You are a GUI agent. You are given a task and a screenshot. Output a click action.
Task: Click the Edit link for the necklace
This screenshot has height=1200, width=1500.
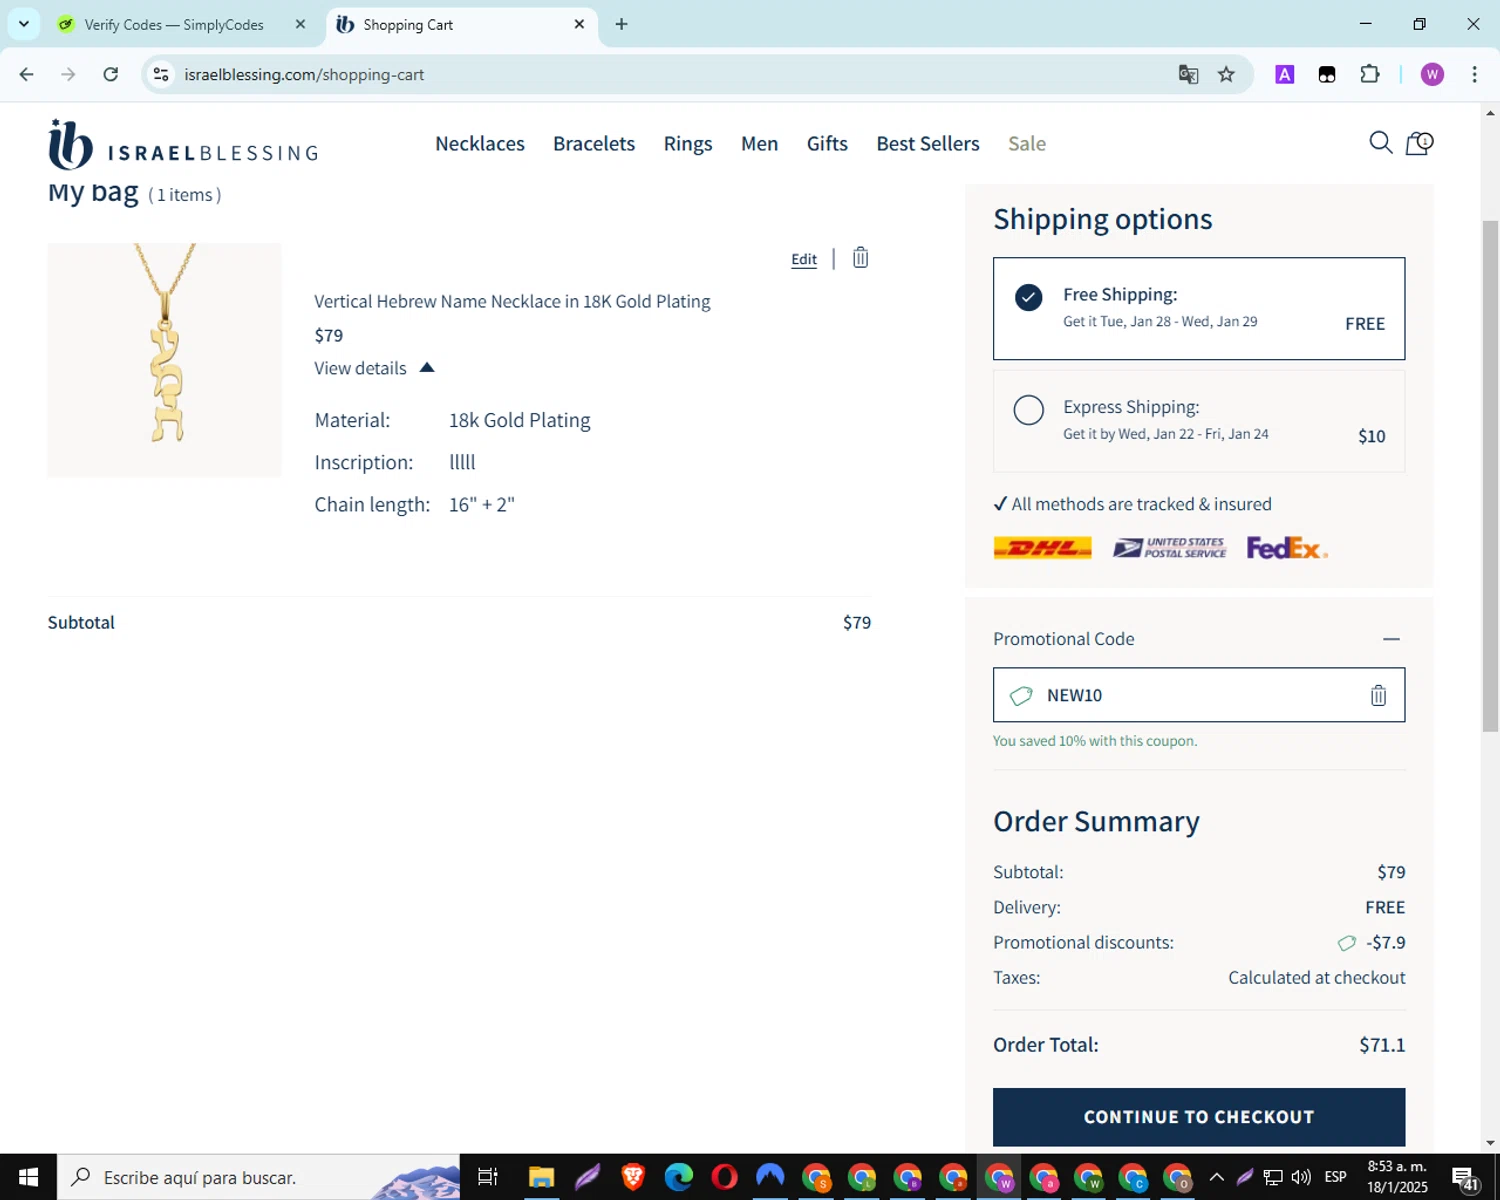804,259
